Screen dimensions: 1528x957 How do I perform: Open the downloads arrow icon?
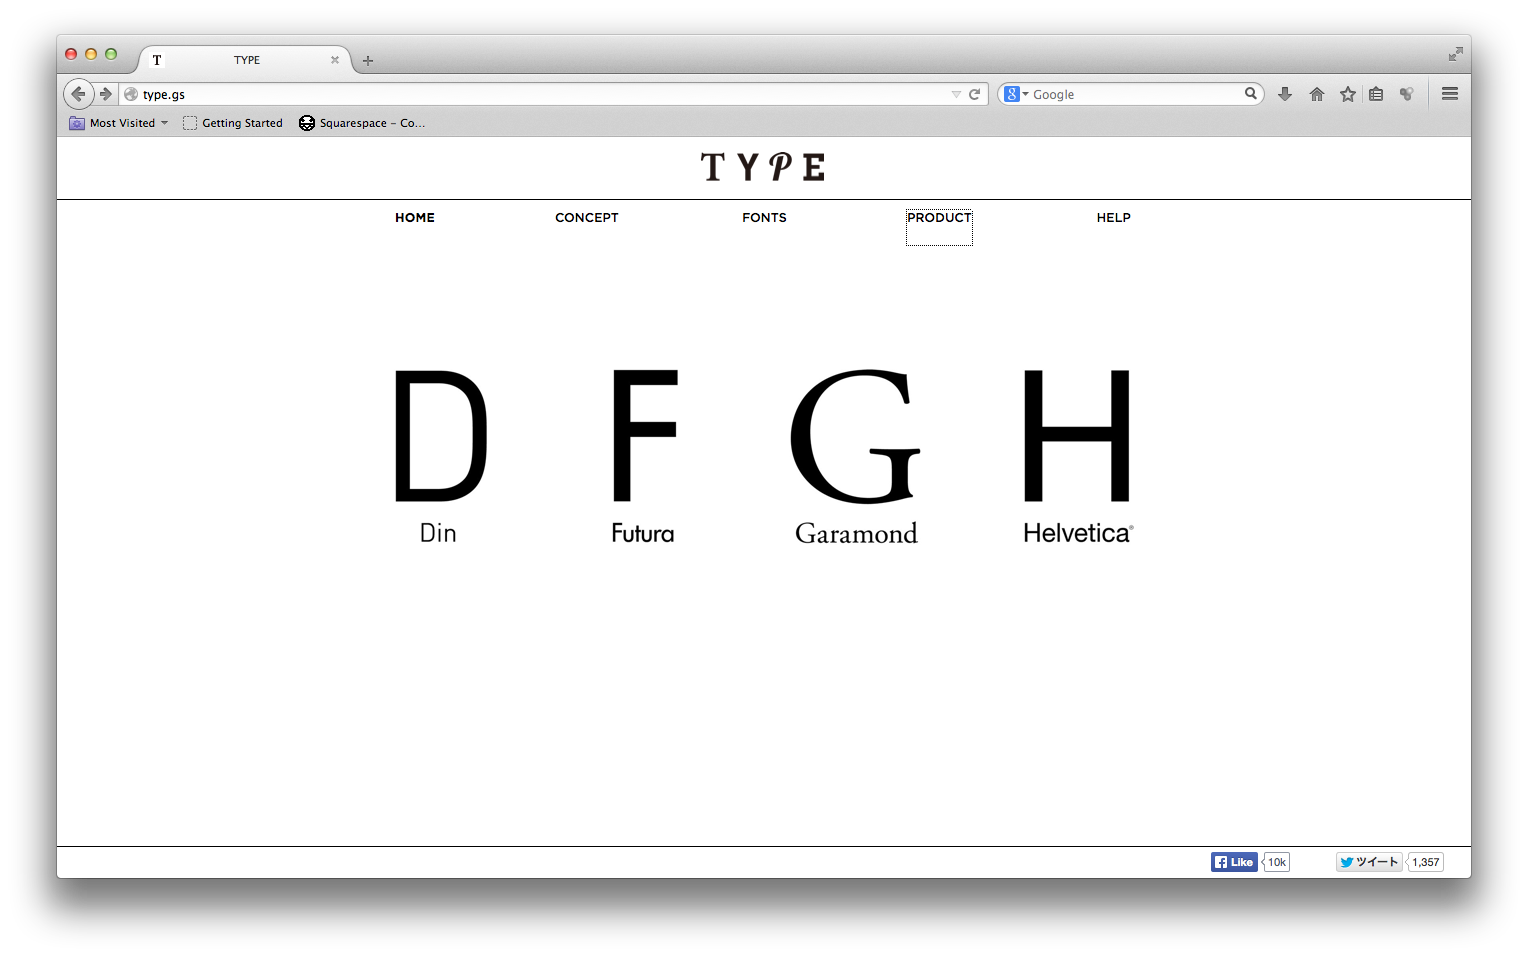click(1285, 94)
